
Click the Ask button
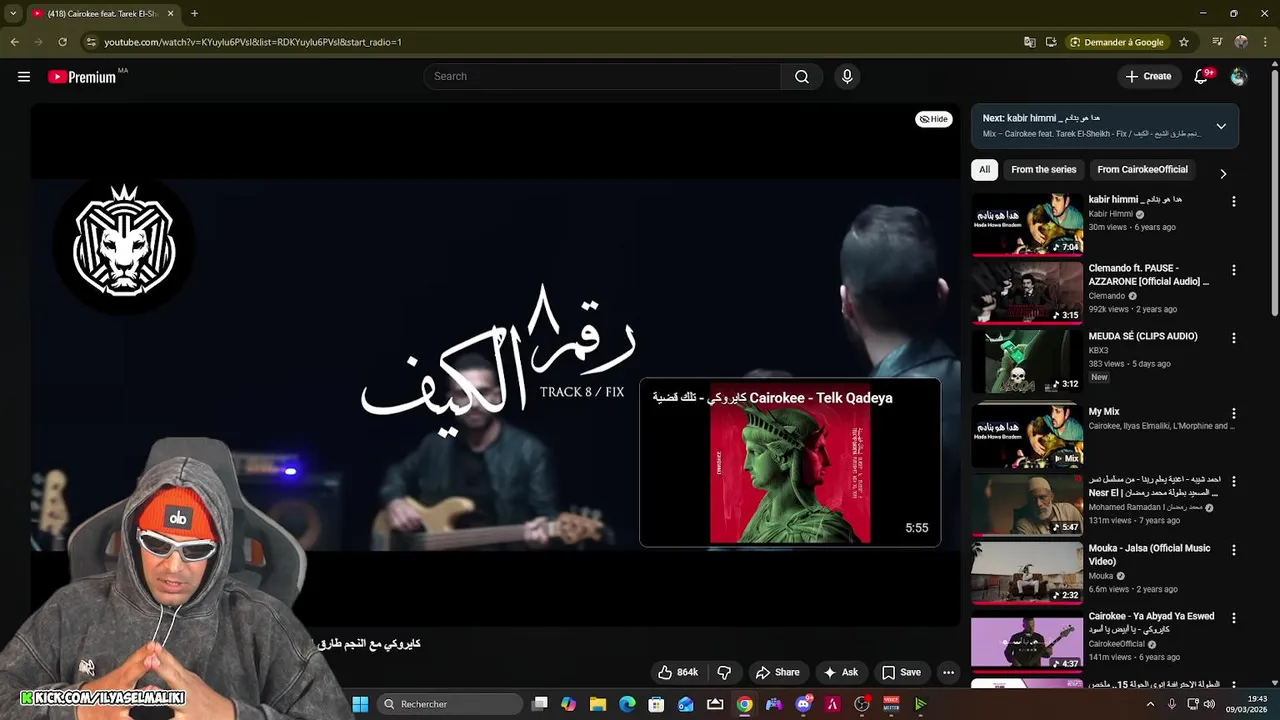pyautogui.click(x=840, y=672)
